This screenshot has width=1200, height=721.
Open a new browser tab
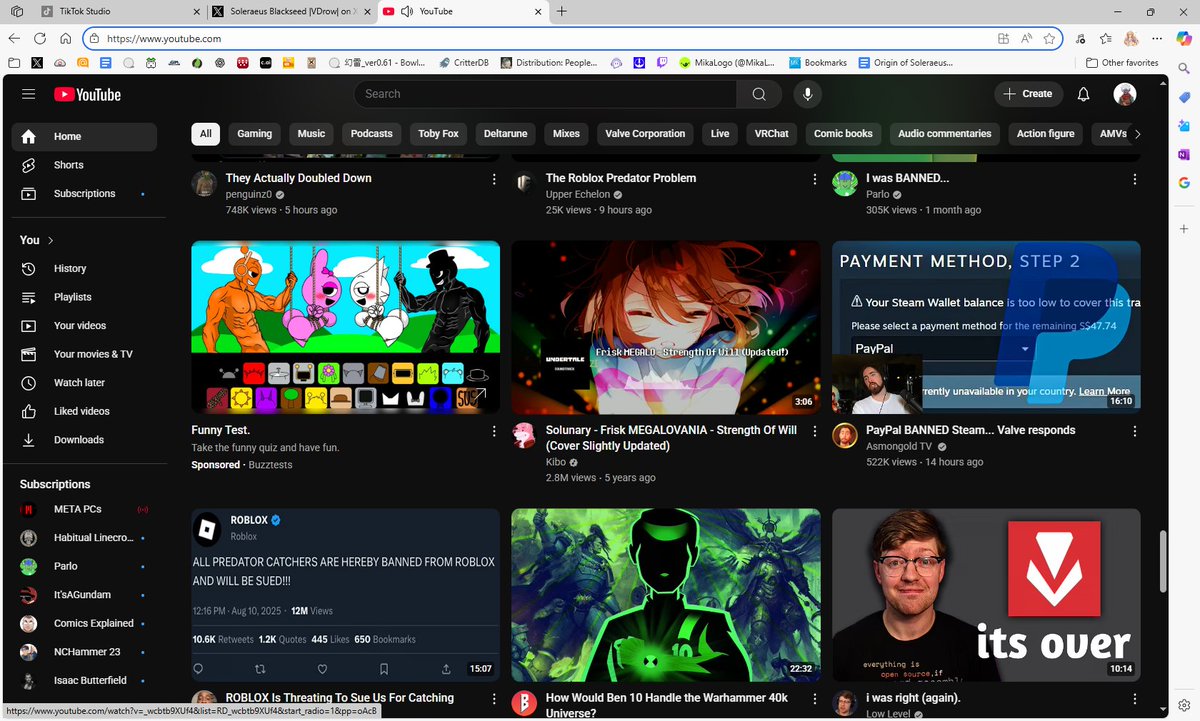coord(561,11)
